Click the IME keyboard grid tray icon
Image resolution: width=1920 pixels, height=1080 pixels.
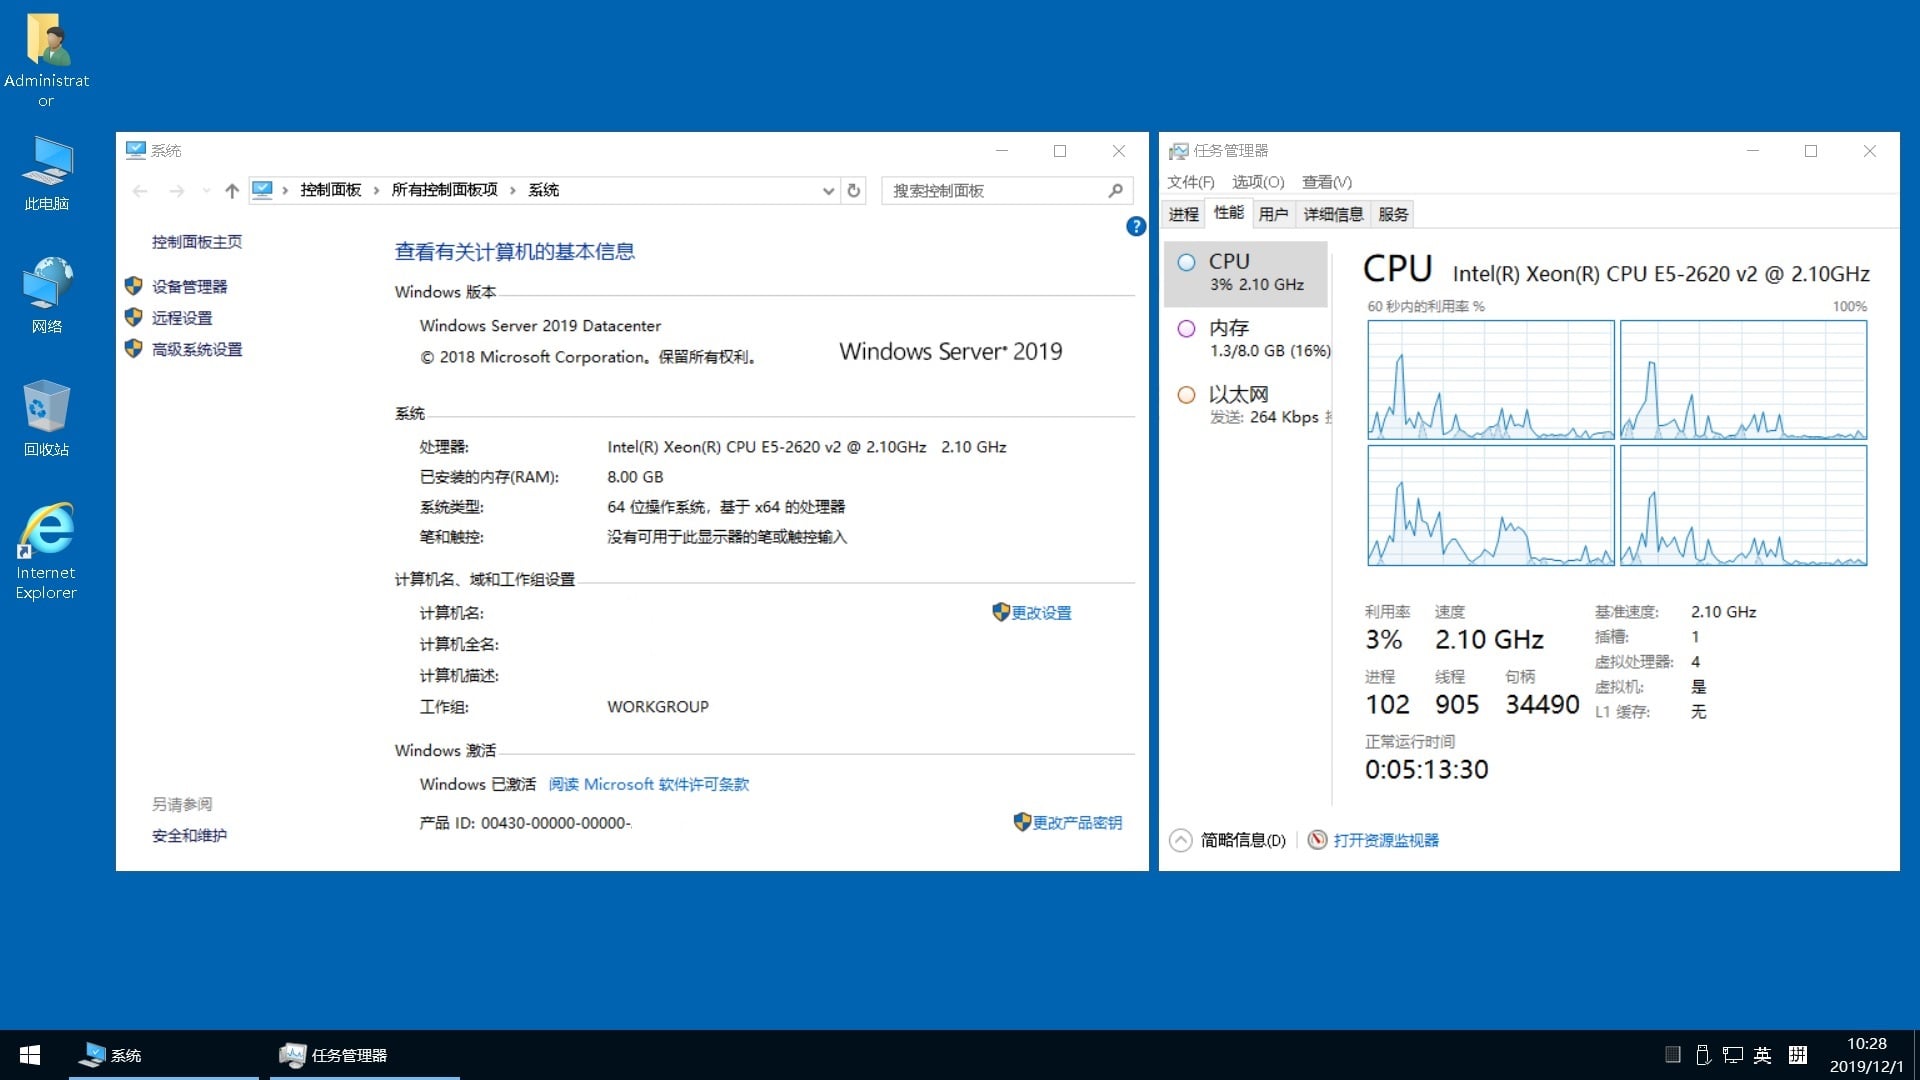(1797, 1055)
